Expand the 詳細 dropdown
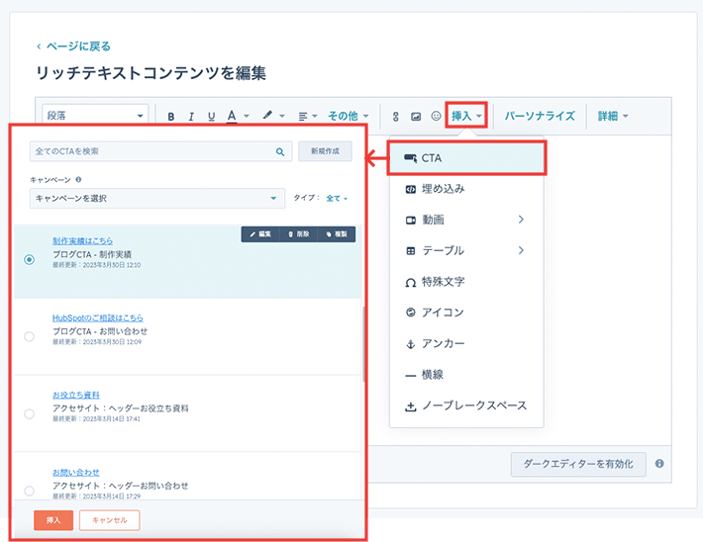Viewport: 703px width, 542px height. coord(613,116)
